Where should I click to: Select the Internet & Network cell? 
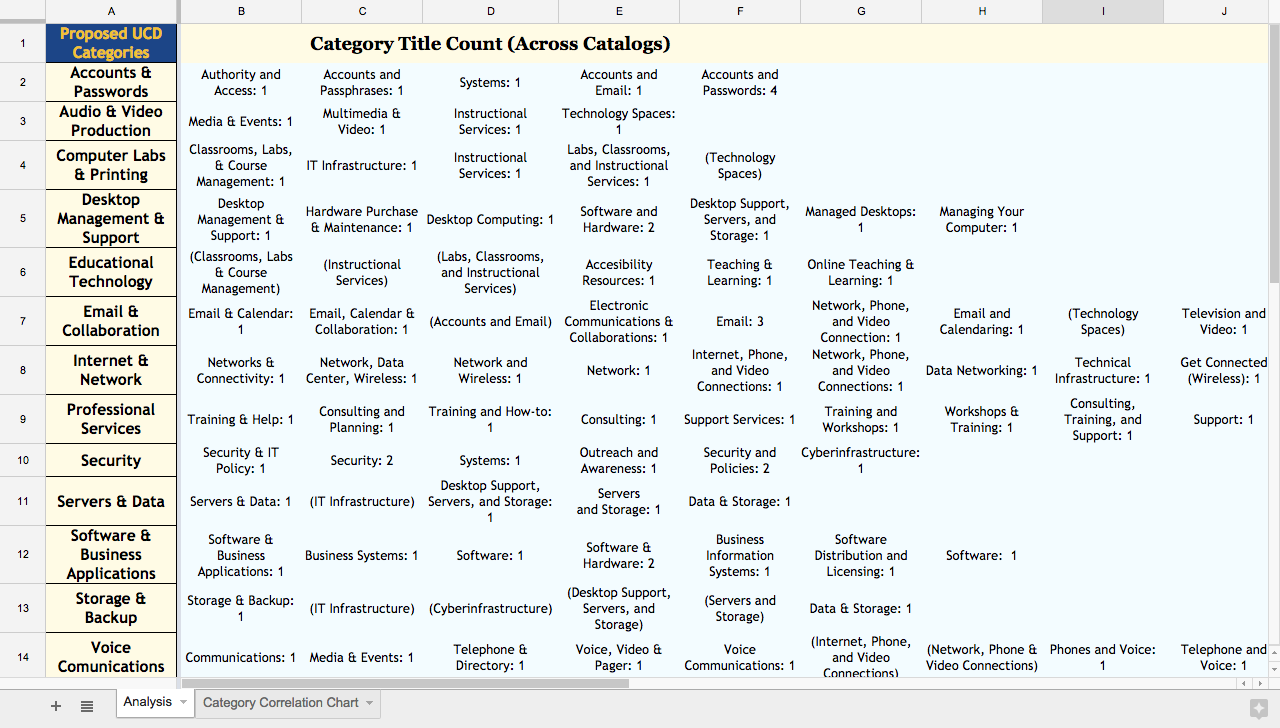(x=111, y=370)
